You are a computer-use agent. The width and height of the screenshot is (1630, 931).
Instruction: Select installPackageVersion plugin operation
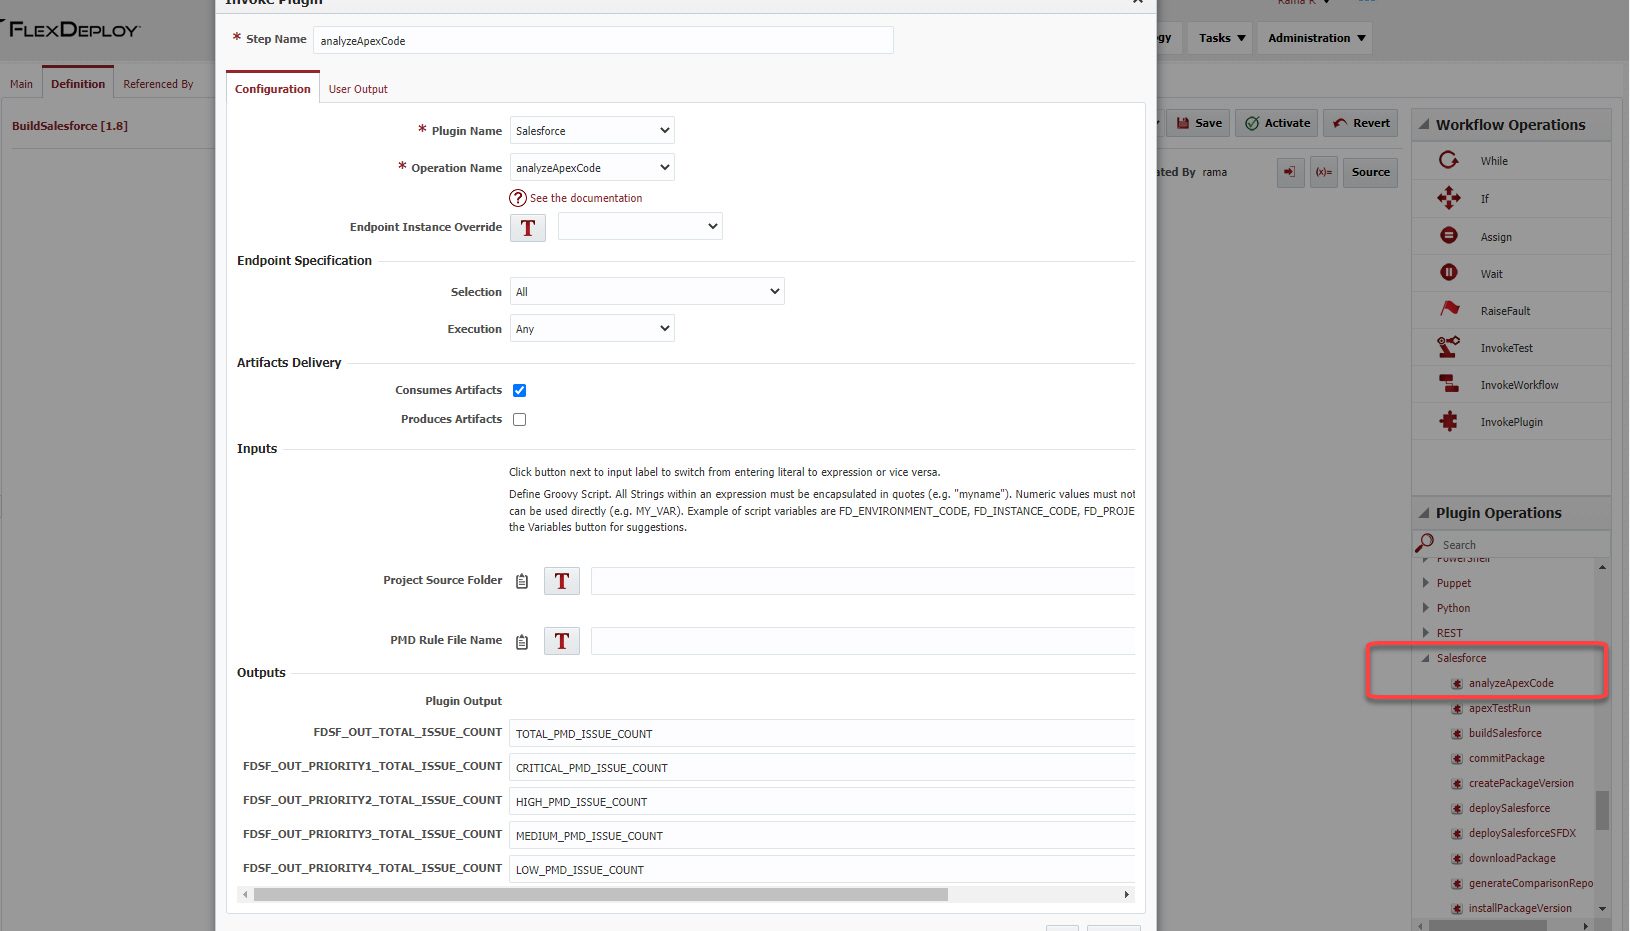click(1520, 908)
